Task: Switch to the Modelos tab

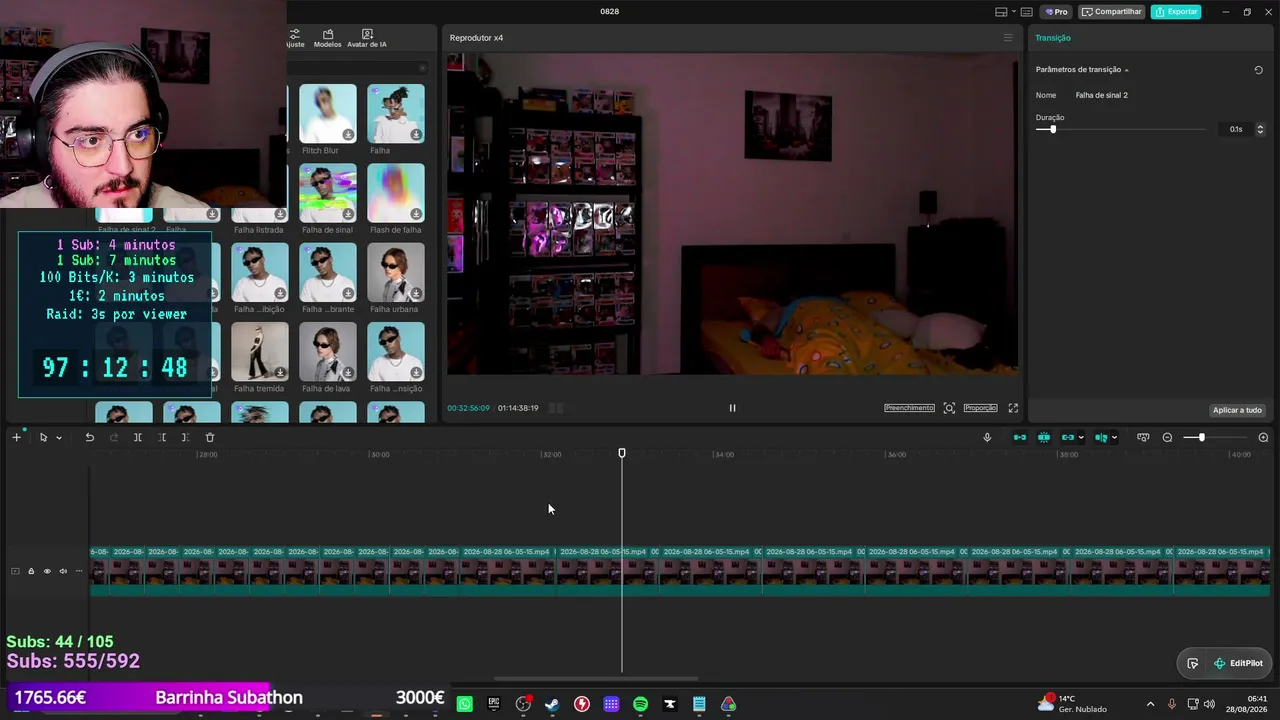Action: 327,38
